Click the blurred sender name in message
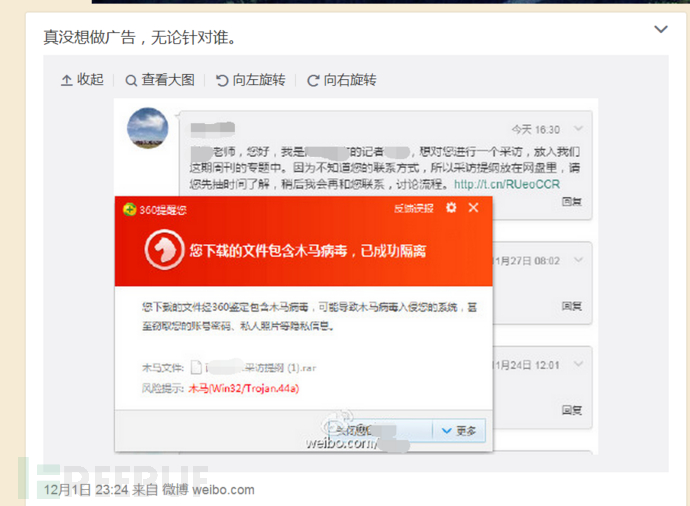690x506 pixels. [x=213, y=128]
